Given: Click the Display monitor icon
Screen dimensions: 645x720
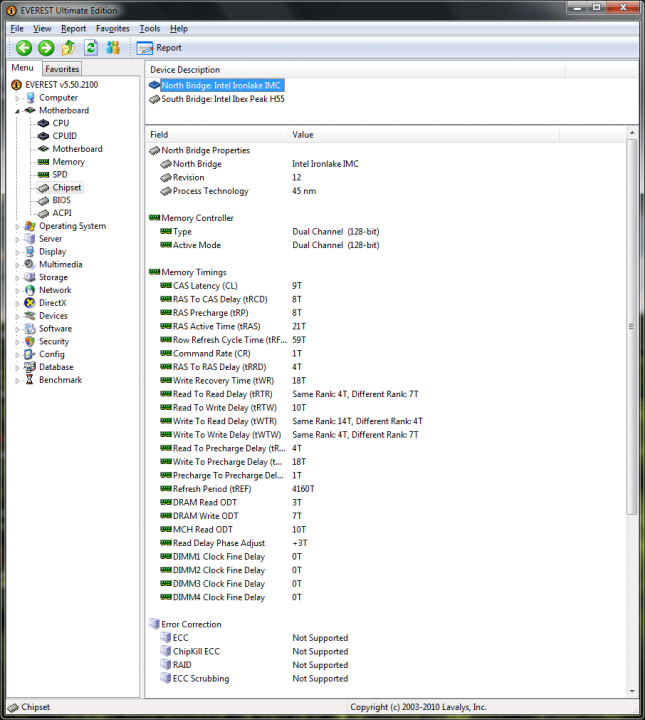Looking at the screenshot, I should pyautogui.click(x=30, y=252).
